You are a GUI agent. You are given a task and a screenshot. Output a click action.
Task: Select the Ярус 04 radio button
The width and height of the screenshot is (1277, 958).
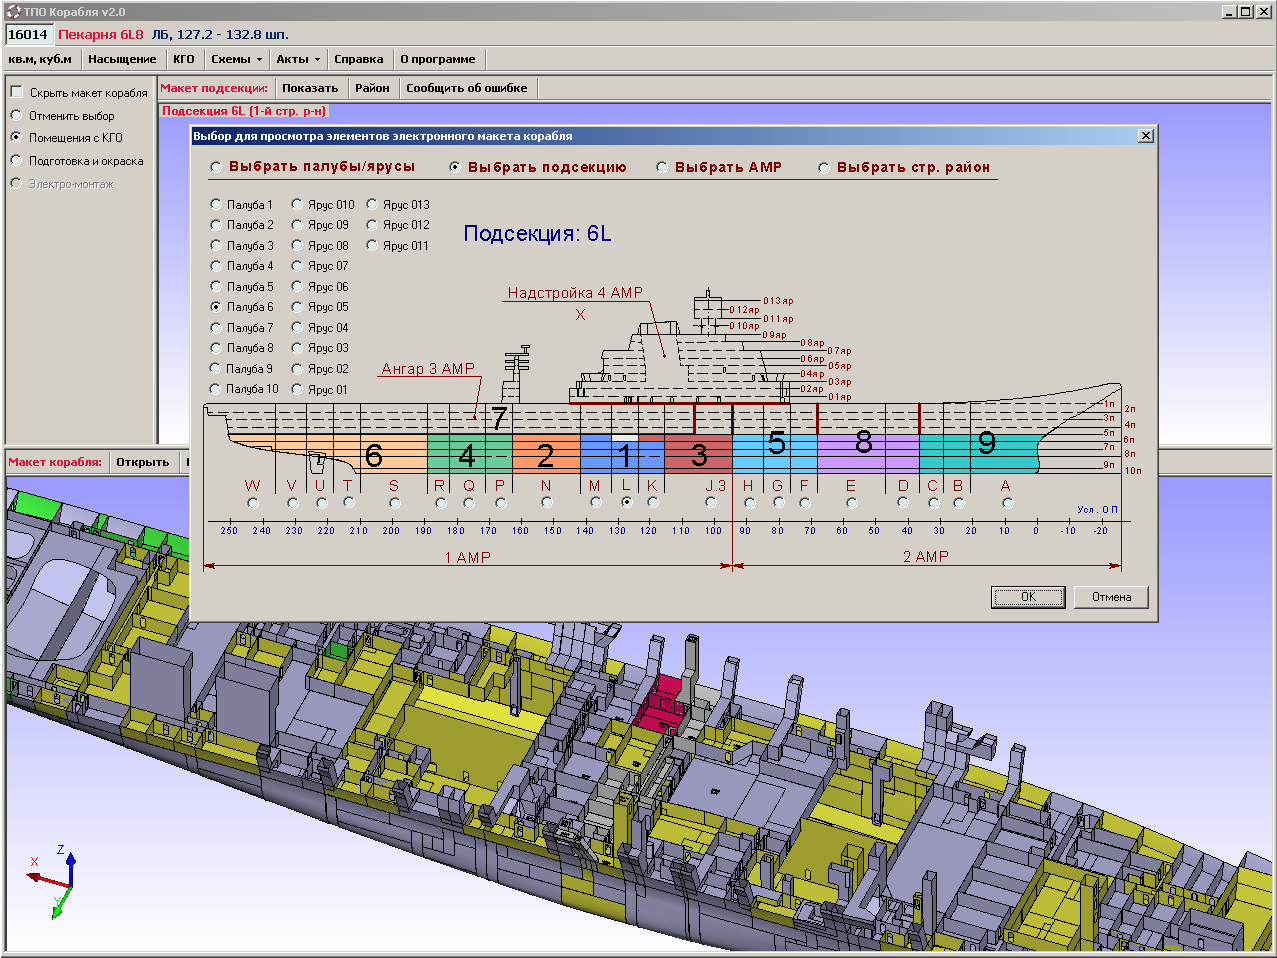tap(297, 327)
